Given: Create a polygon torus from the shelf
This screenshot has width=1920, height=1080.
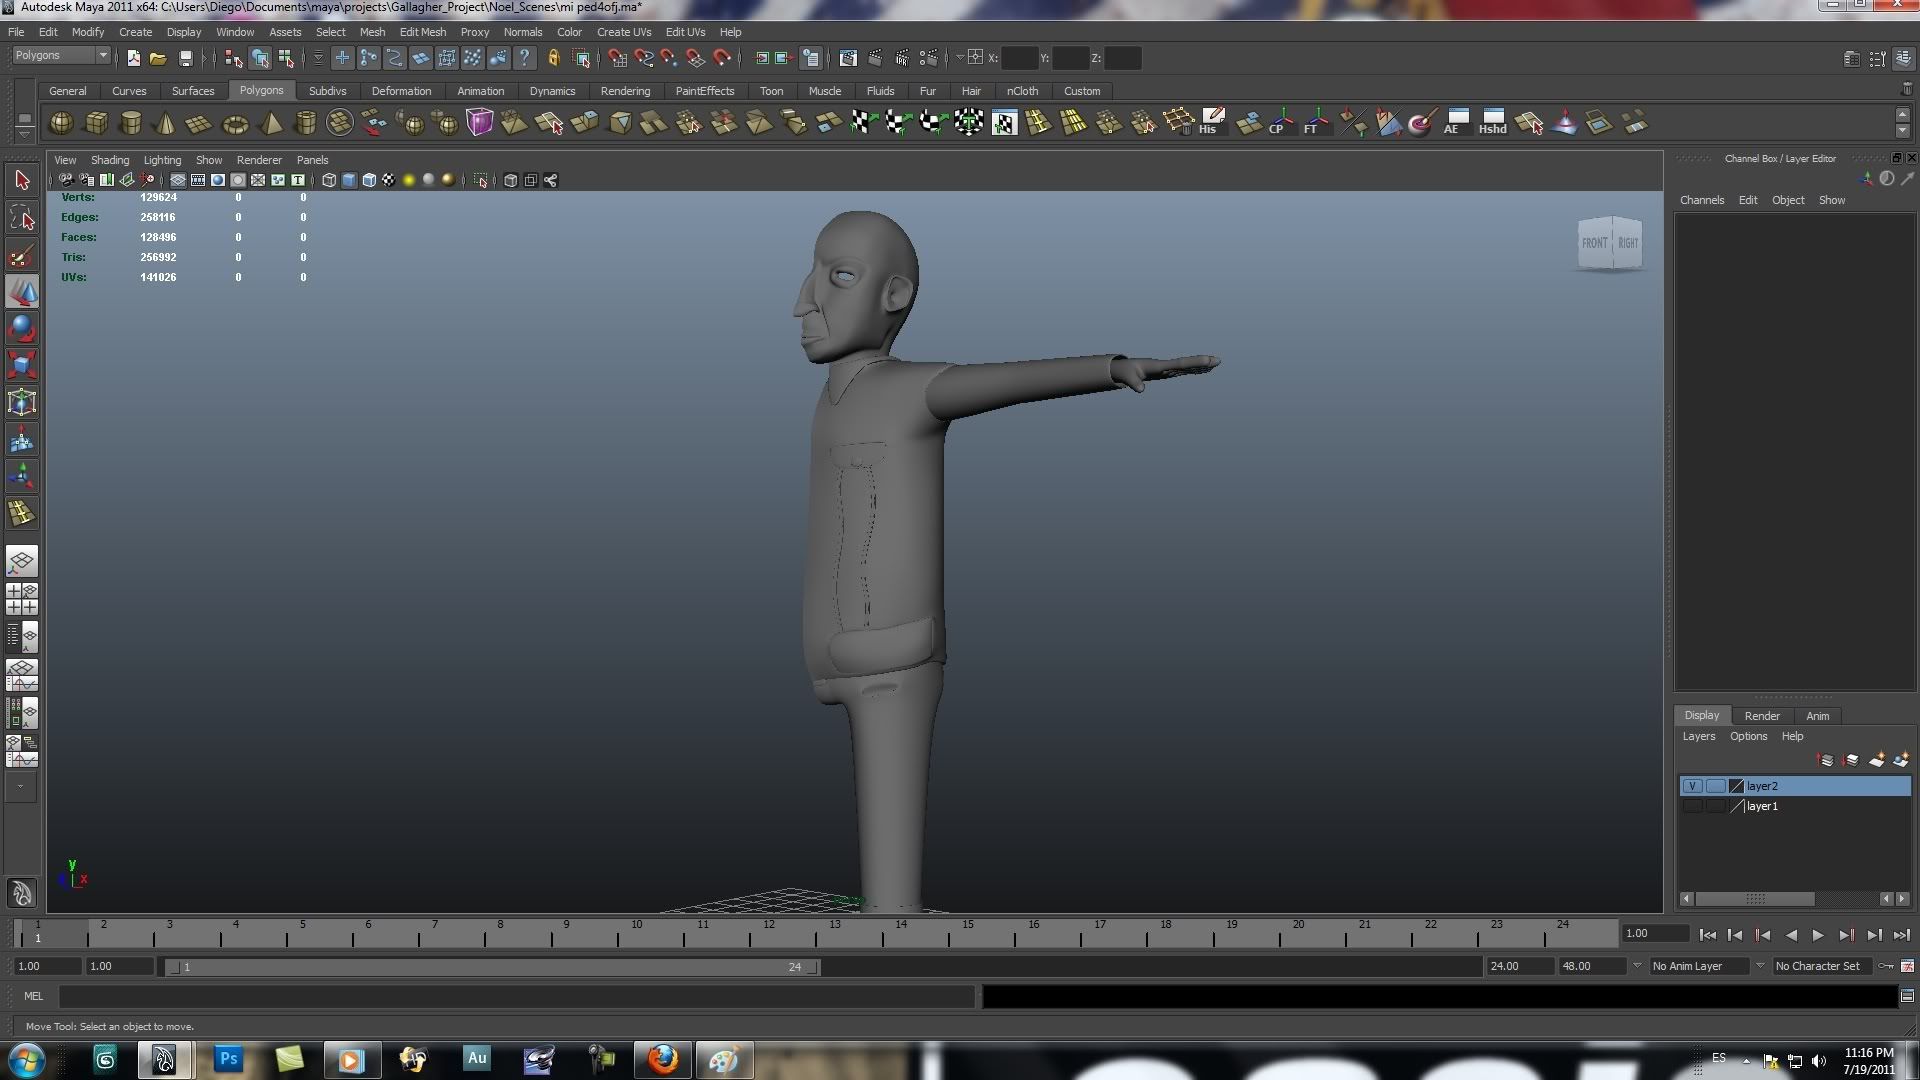Looking at the screenshot, I should pyautogui.click(x=235, y=124).
